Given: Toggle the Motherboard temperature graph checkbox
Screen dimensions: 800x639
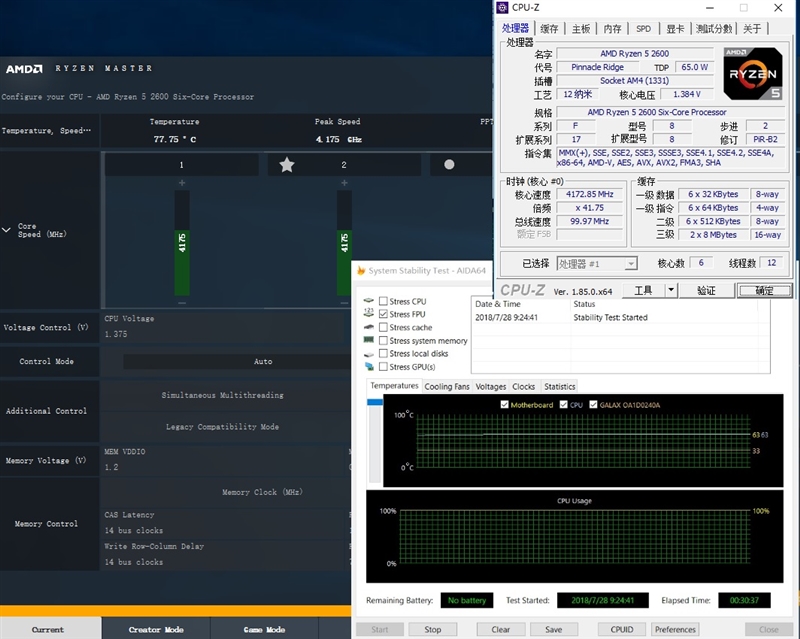Looking at the screenshot, I should (x=505, y=405).
